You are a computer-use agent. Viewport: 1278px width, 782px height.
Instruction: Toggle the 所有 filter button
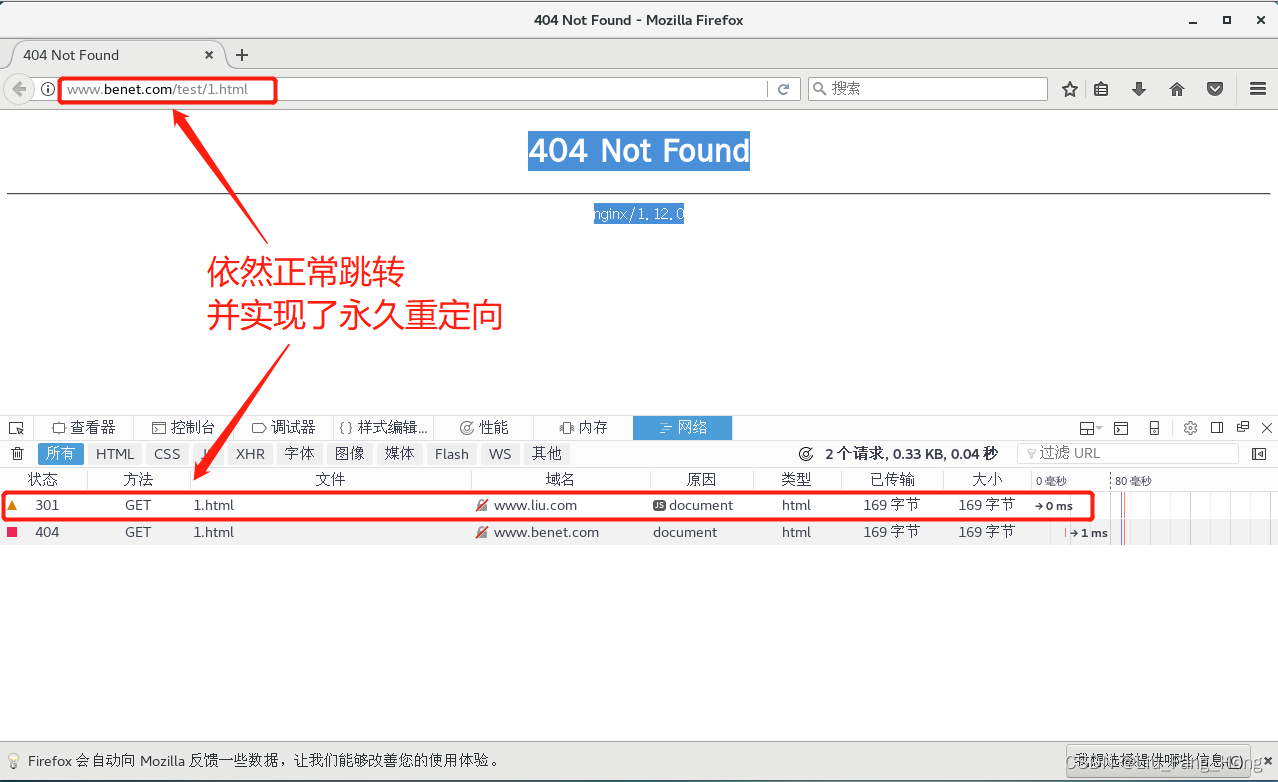tap(60, 454)
